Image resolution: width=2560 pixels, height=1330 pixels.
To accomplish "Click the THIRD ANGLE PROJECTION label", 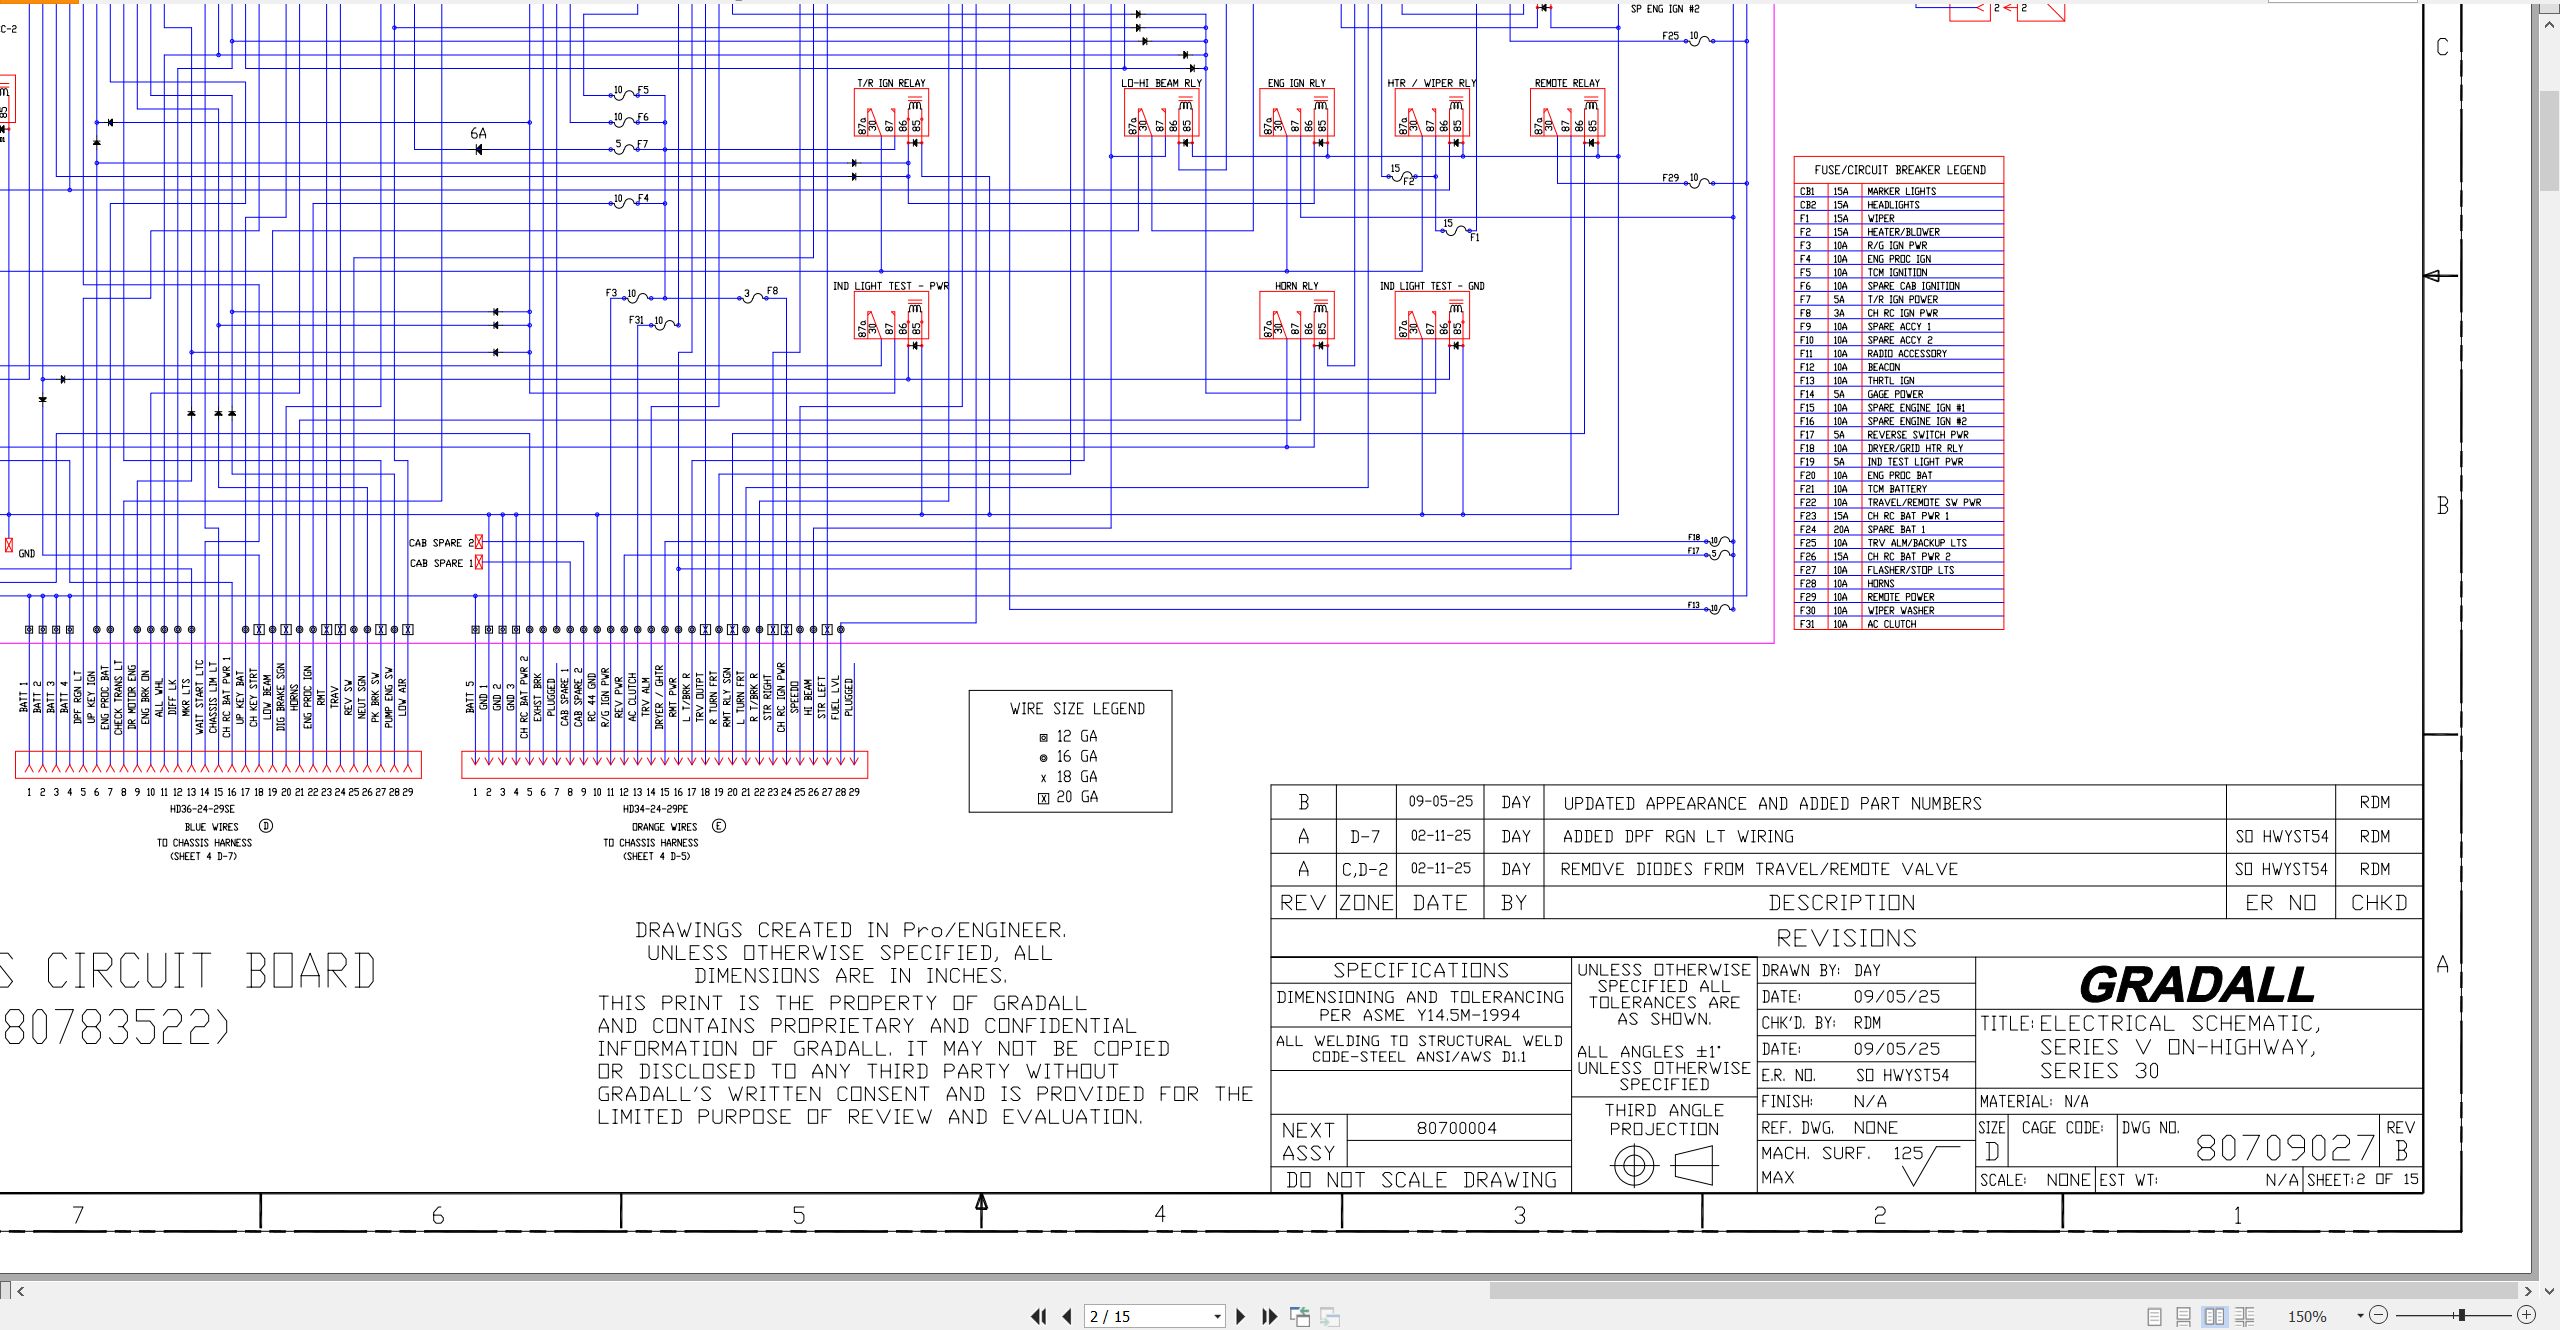I will 1664,1119.
